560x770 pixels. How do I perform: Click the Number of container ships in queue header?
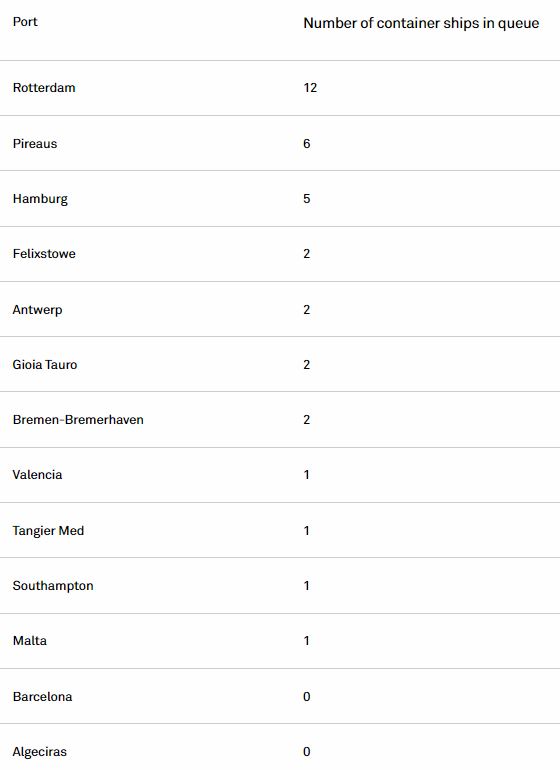pos(421,24)
